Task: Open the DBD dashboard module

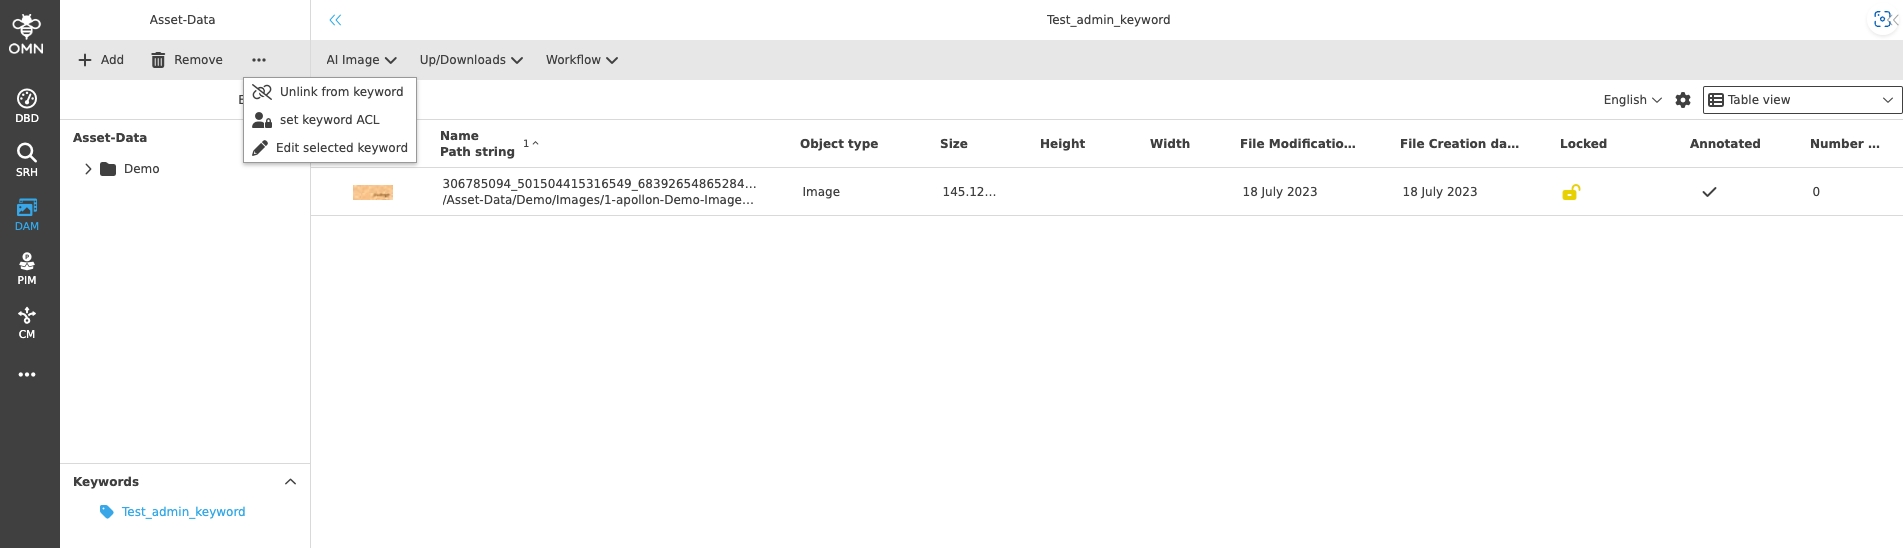Action: pos(27,105)
